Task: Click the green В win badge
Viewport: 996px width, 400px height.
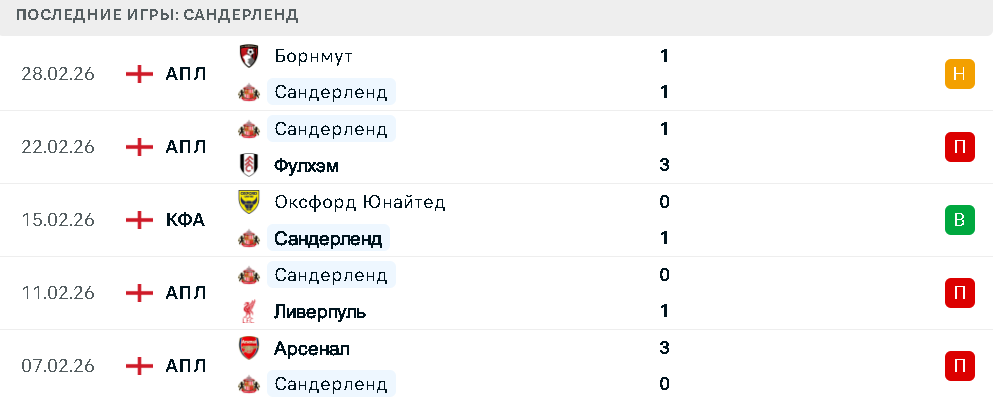Action: [959, 220]
